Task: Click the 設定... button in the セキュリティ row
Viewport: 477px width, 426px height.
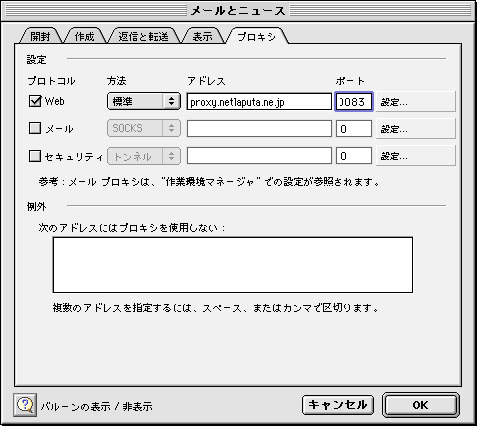Action: pyautogui.click(x=415, y=156)
